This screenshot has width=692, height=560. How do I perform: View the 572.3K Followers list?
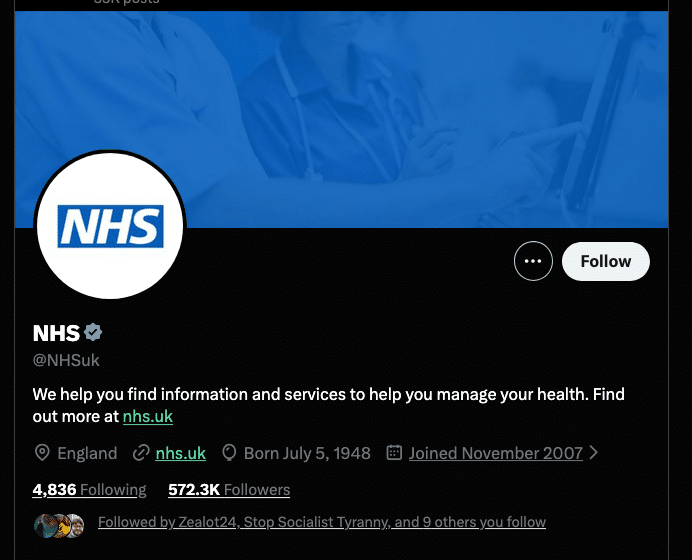click(x=229, y=489)
